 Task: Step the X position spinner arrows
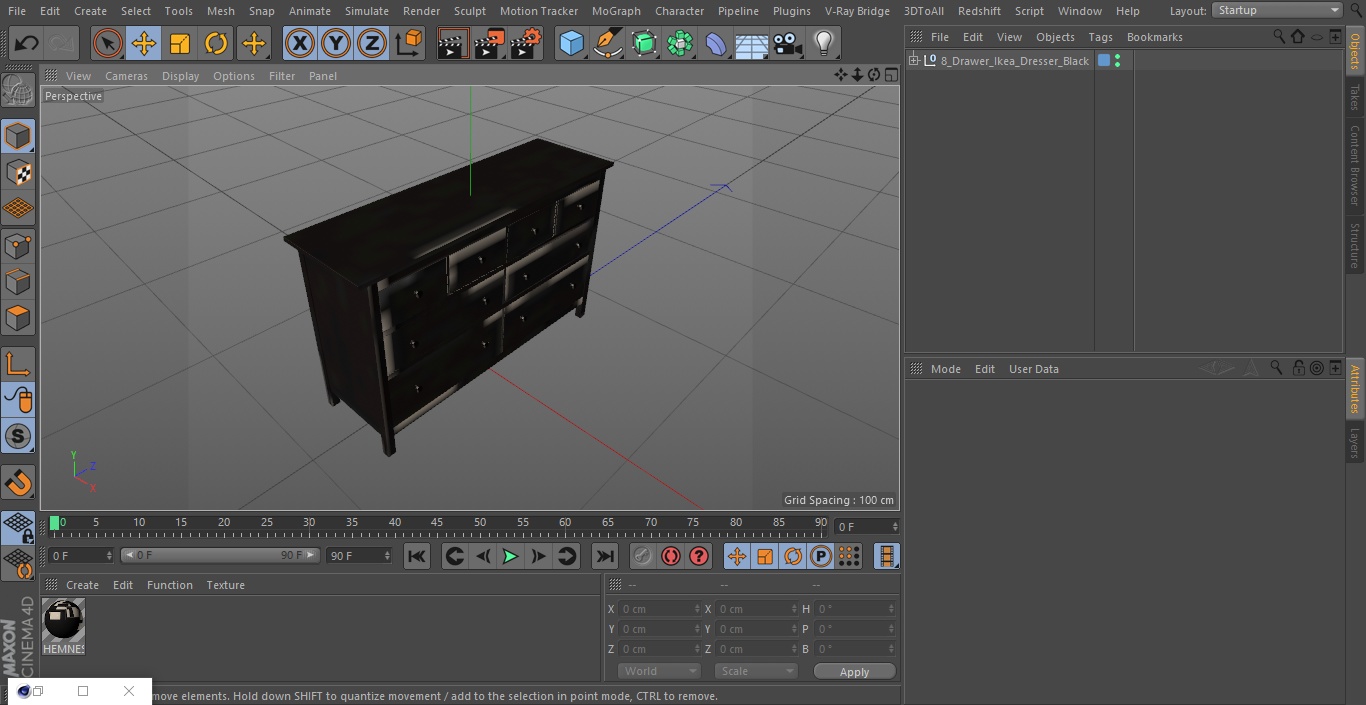[697, 609]
